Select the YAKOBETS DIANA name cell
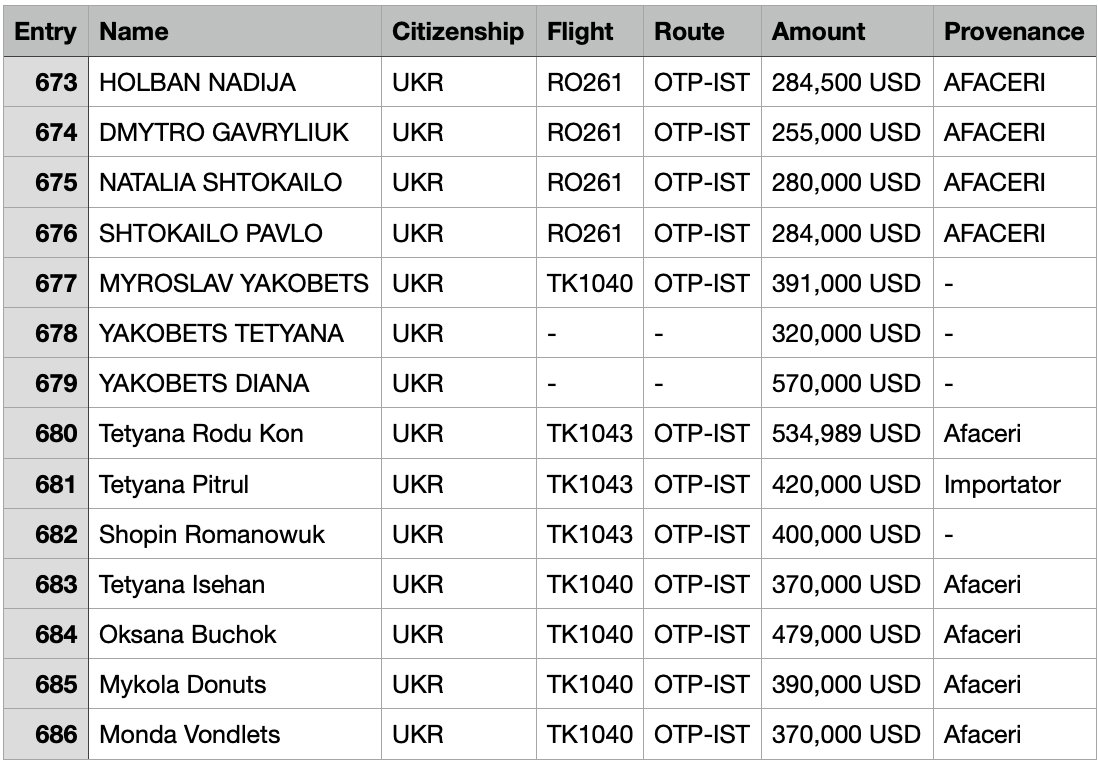Viewport: 1098px width, 762px height. pos(235,383)
